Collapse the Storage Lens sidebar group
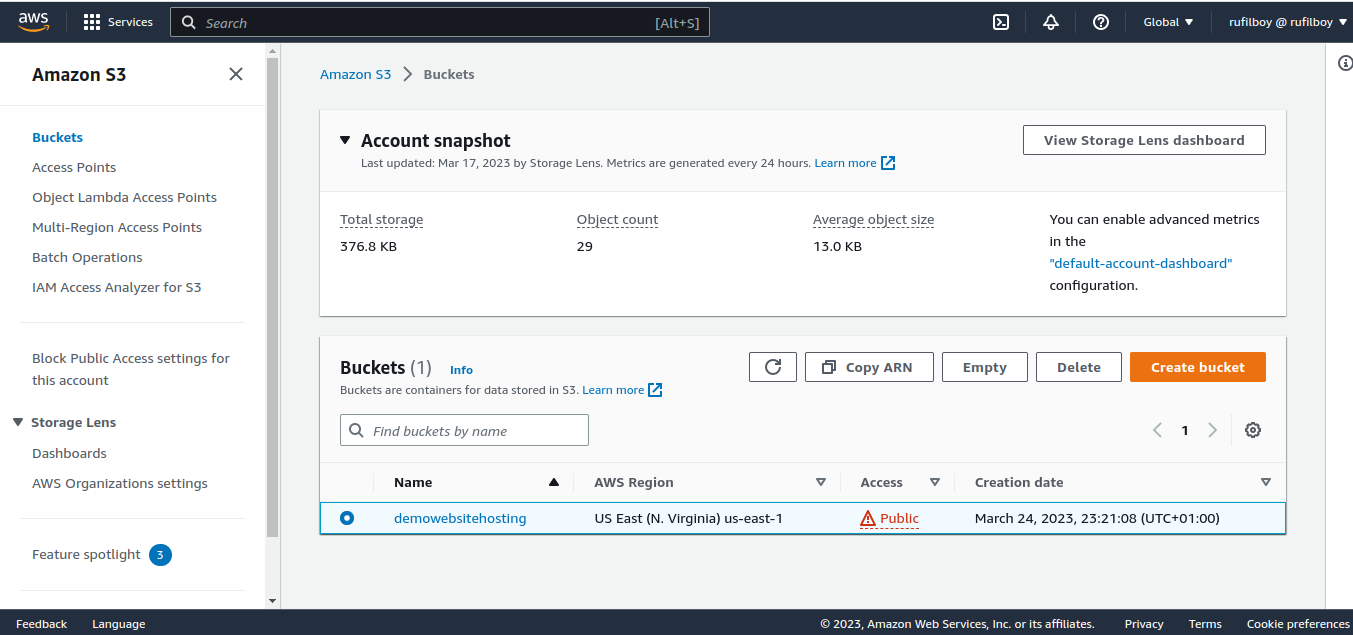The image size is (1353, 635). click(x=18, y=422)
